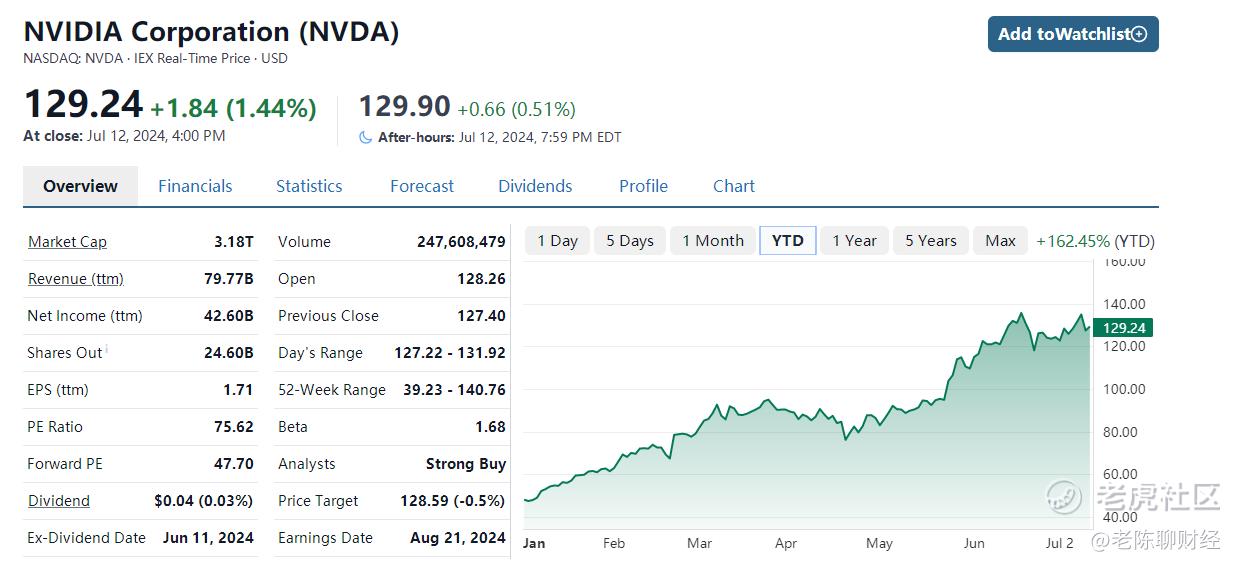Click the after-hours moon icon

pos(365,137)
